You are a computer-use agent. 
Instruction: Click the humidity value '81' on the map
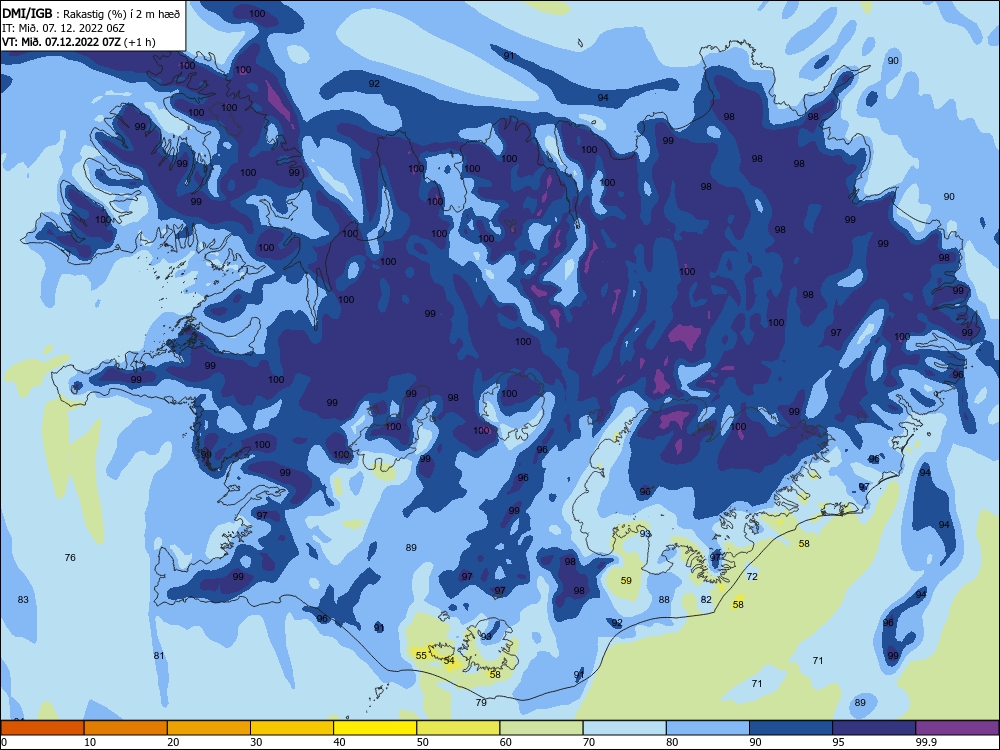159,656
